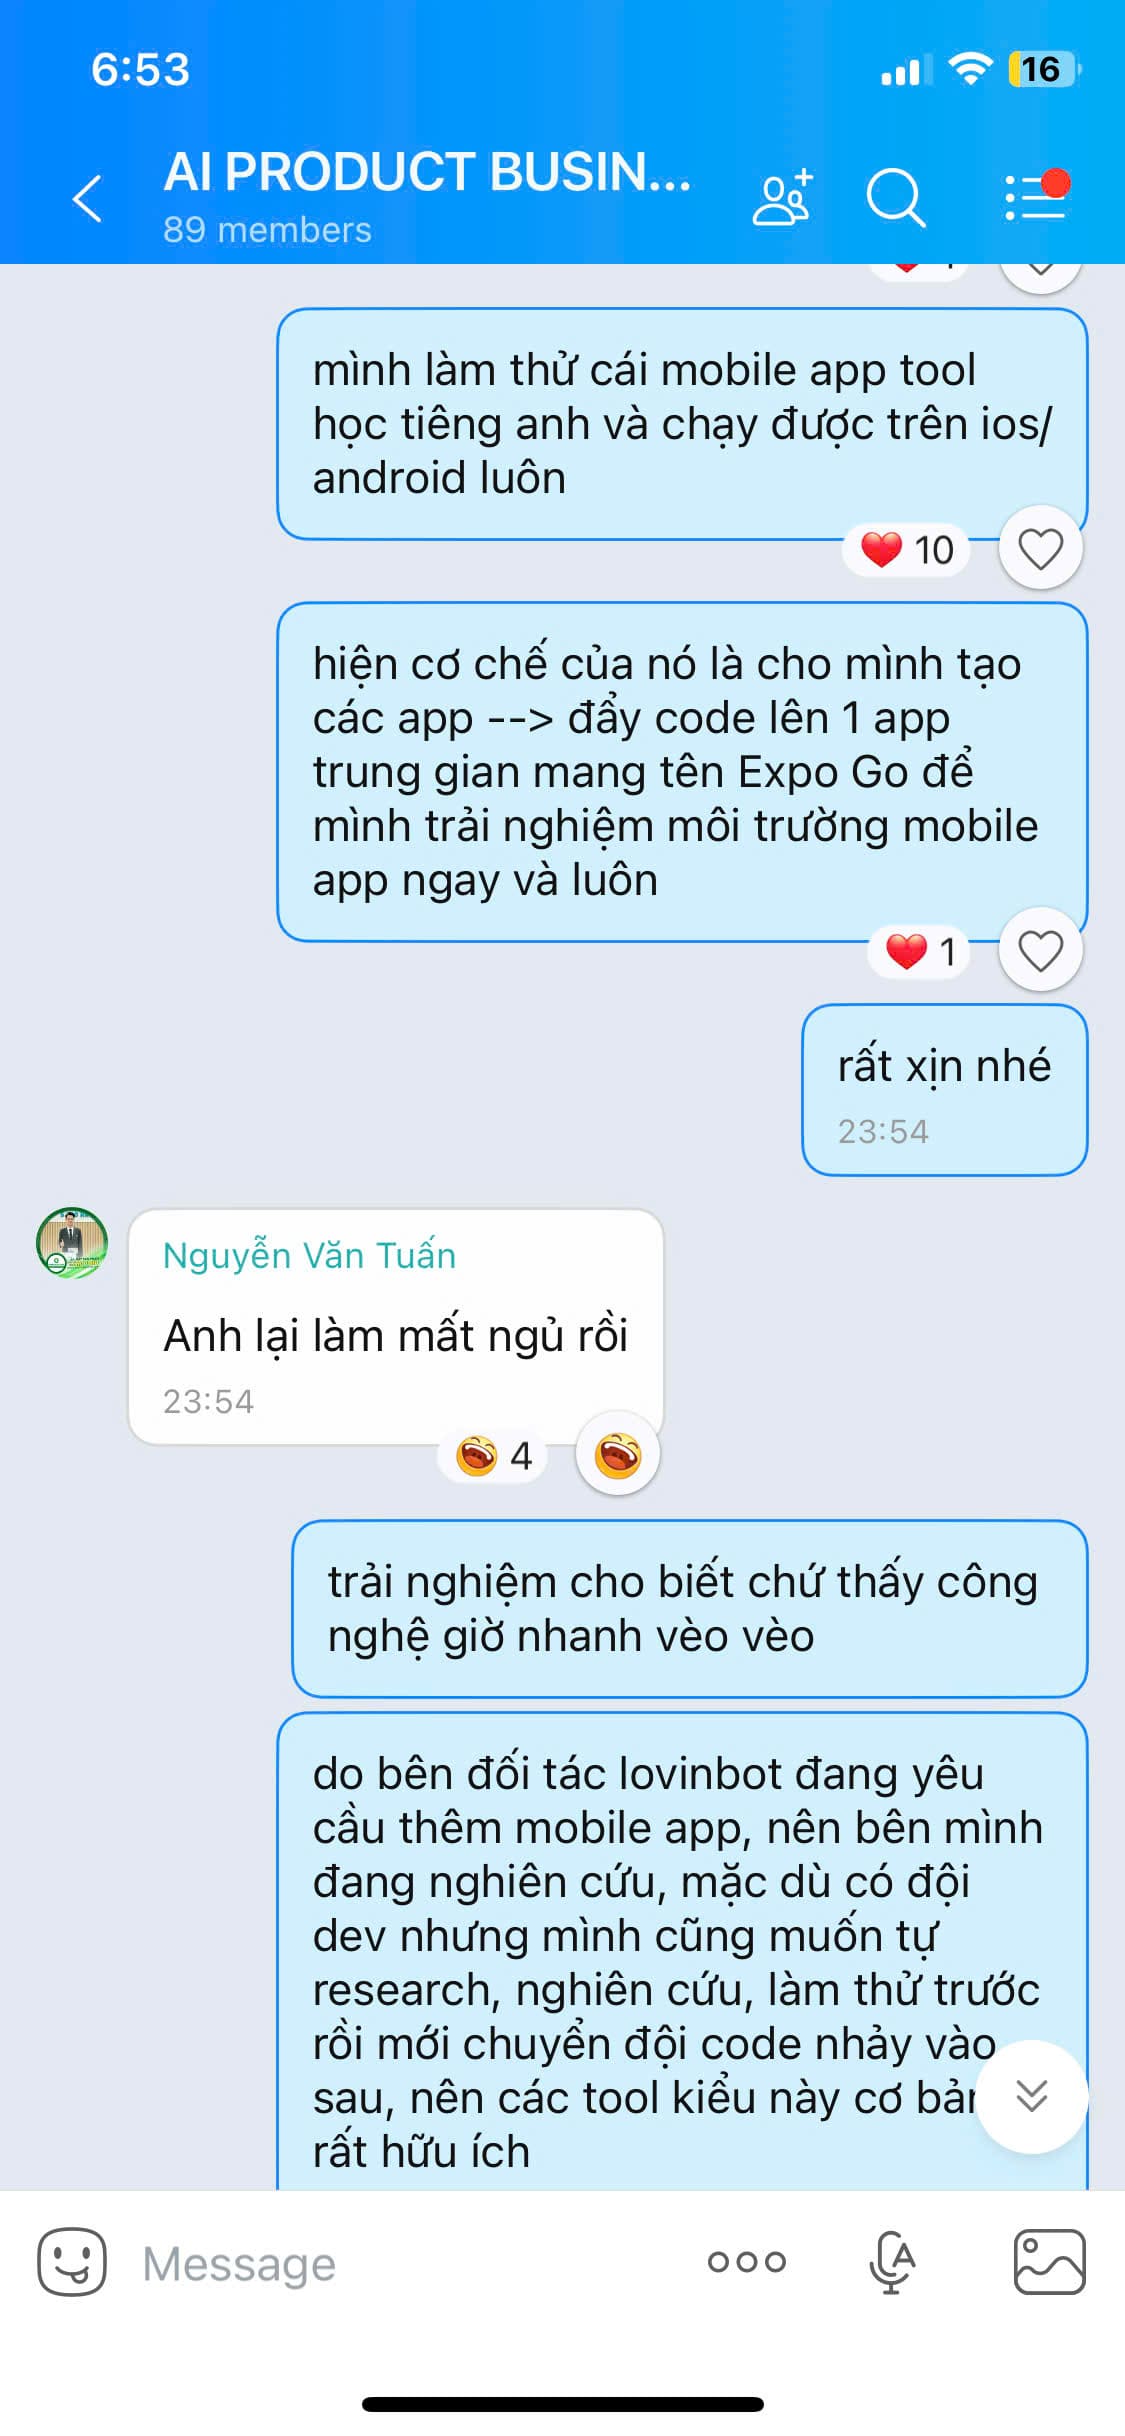This screenshot has height=2436, width=1125.
Task: Tap the "rất xịn nhé" message bubble
Action: (944, 1090)
